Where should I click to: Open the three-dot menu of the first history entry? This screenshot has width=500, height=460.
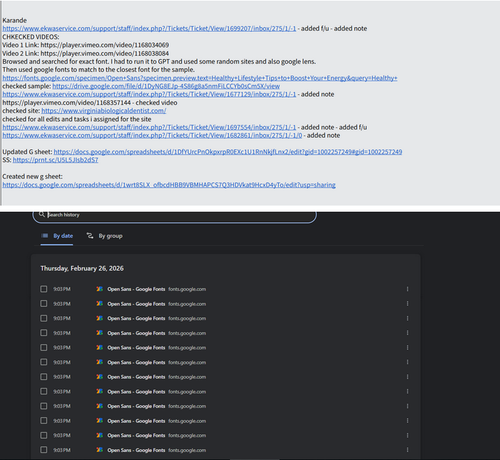(407, 289)
